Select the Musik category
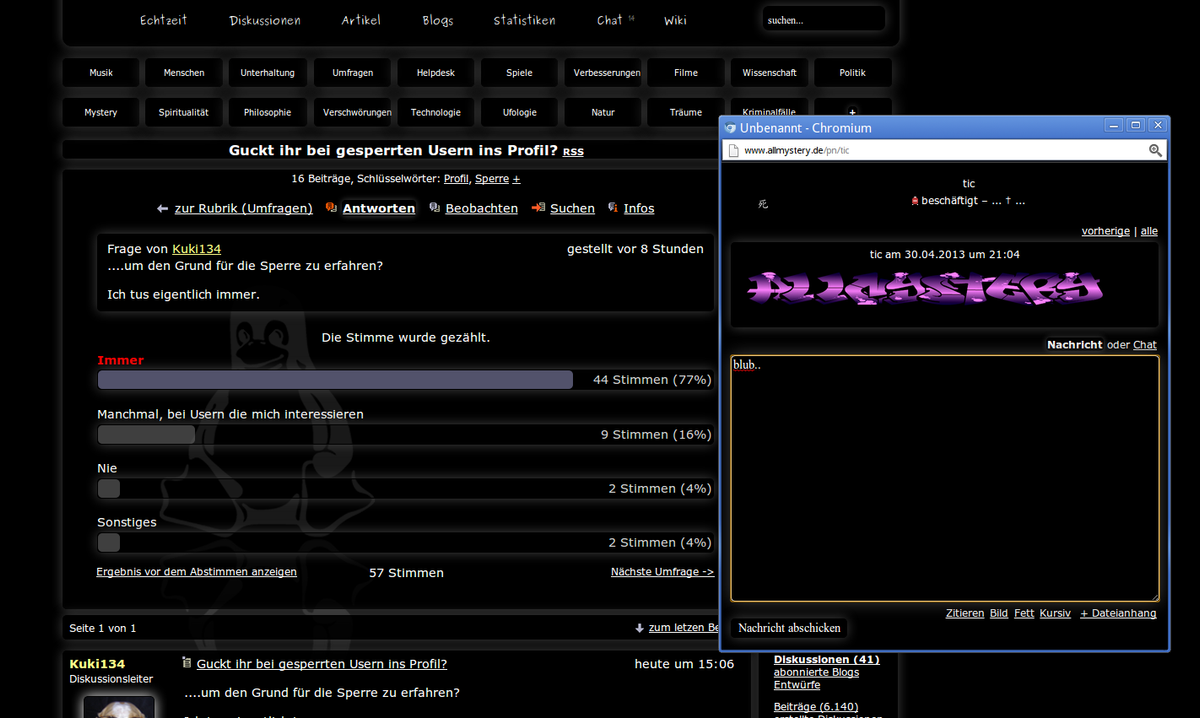This screenshot has height=718, width=1200. coord(101,73)
